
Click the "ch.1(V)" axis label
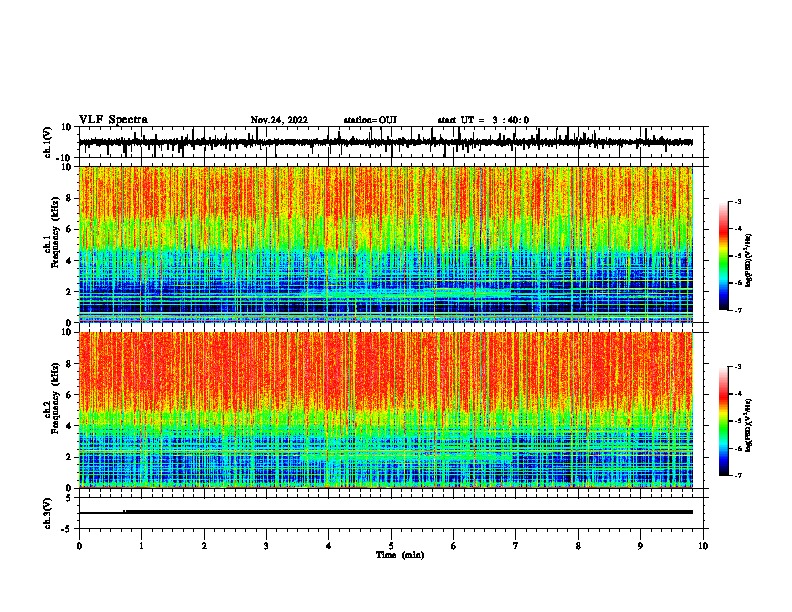click(x=48, y=142)
